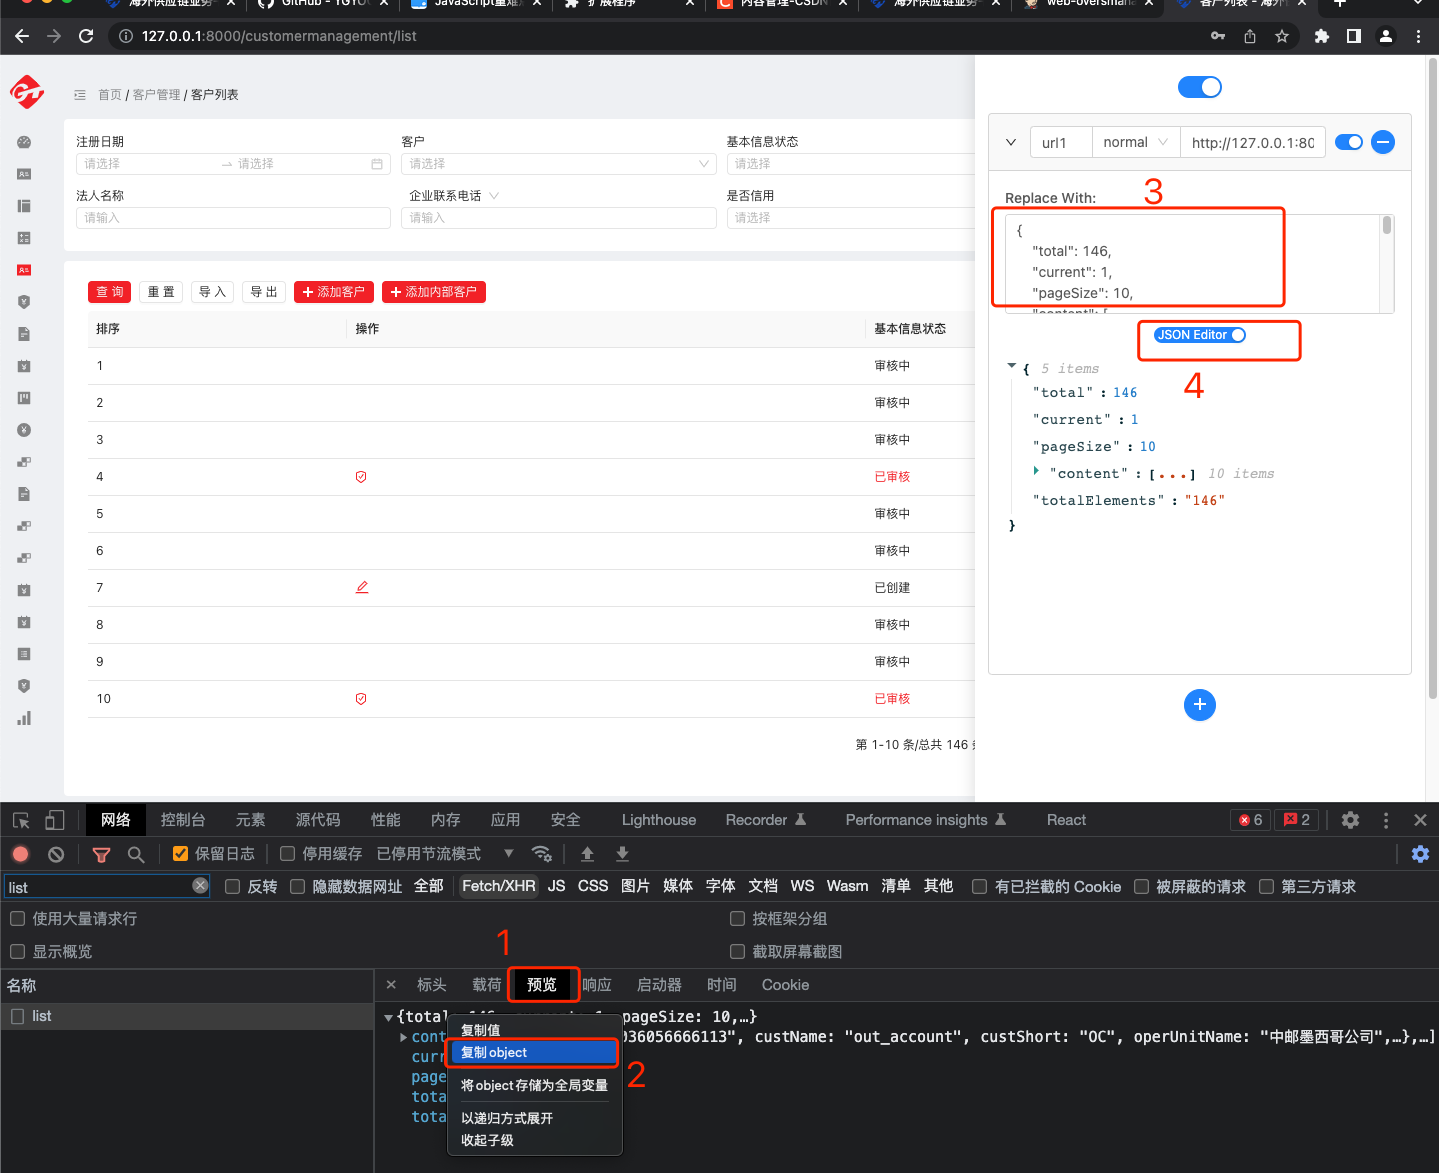The height and width of the screenshot is (1173, 1439).
Task: Open the 预览 request tab
Action: tap(542, 985)
